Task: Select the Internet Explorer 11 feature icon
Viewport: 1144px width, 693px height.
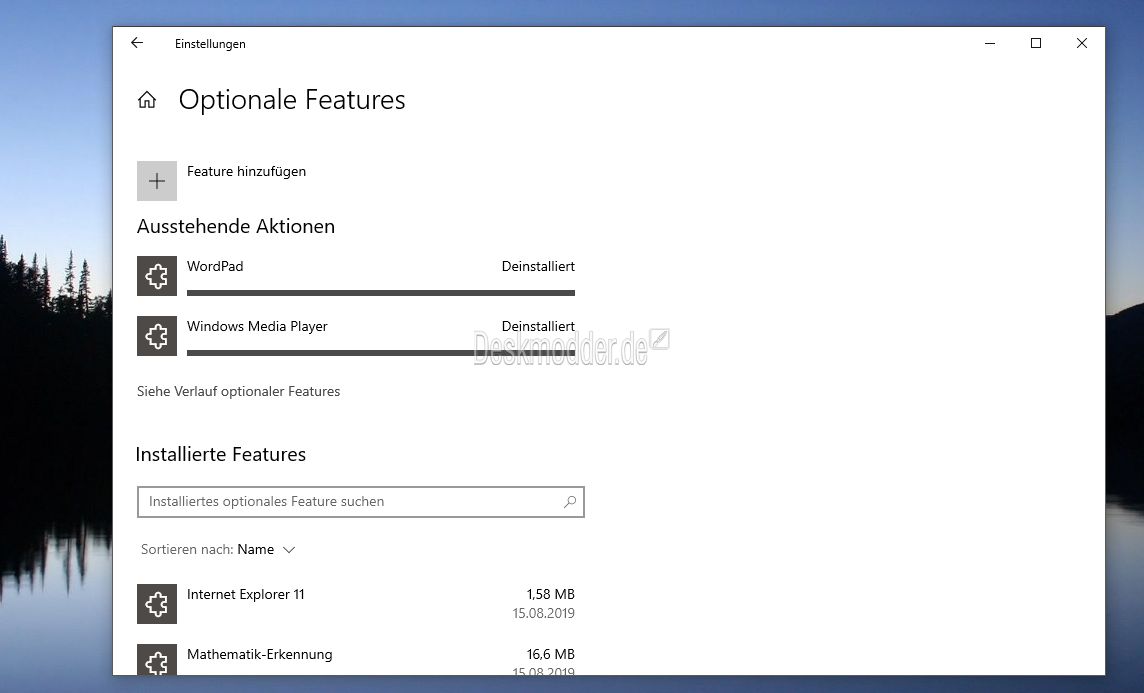Action: pos(157,604)
